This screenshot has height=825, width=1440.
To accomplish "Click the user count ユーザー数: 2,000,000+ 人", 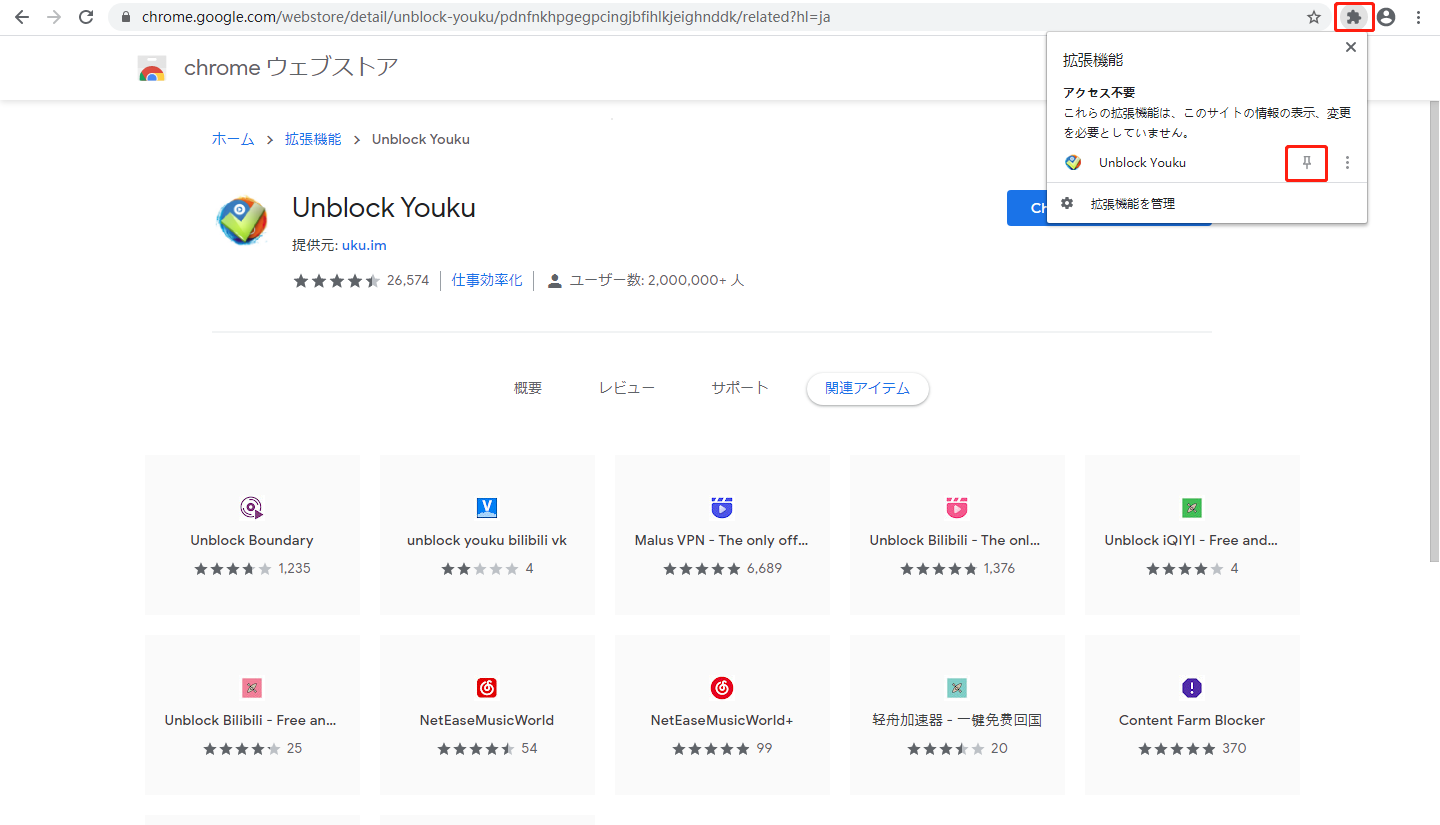I will [x=646, y=281].
